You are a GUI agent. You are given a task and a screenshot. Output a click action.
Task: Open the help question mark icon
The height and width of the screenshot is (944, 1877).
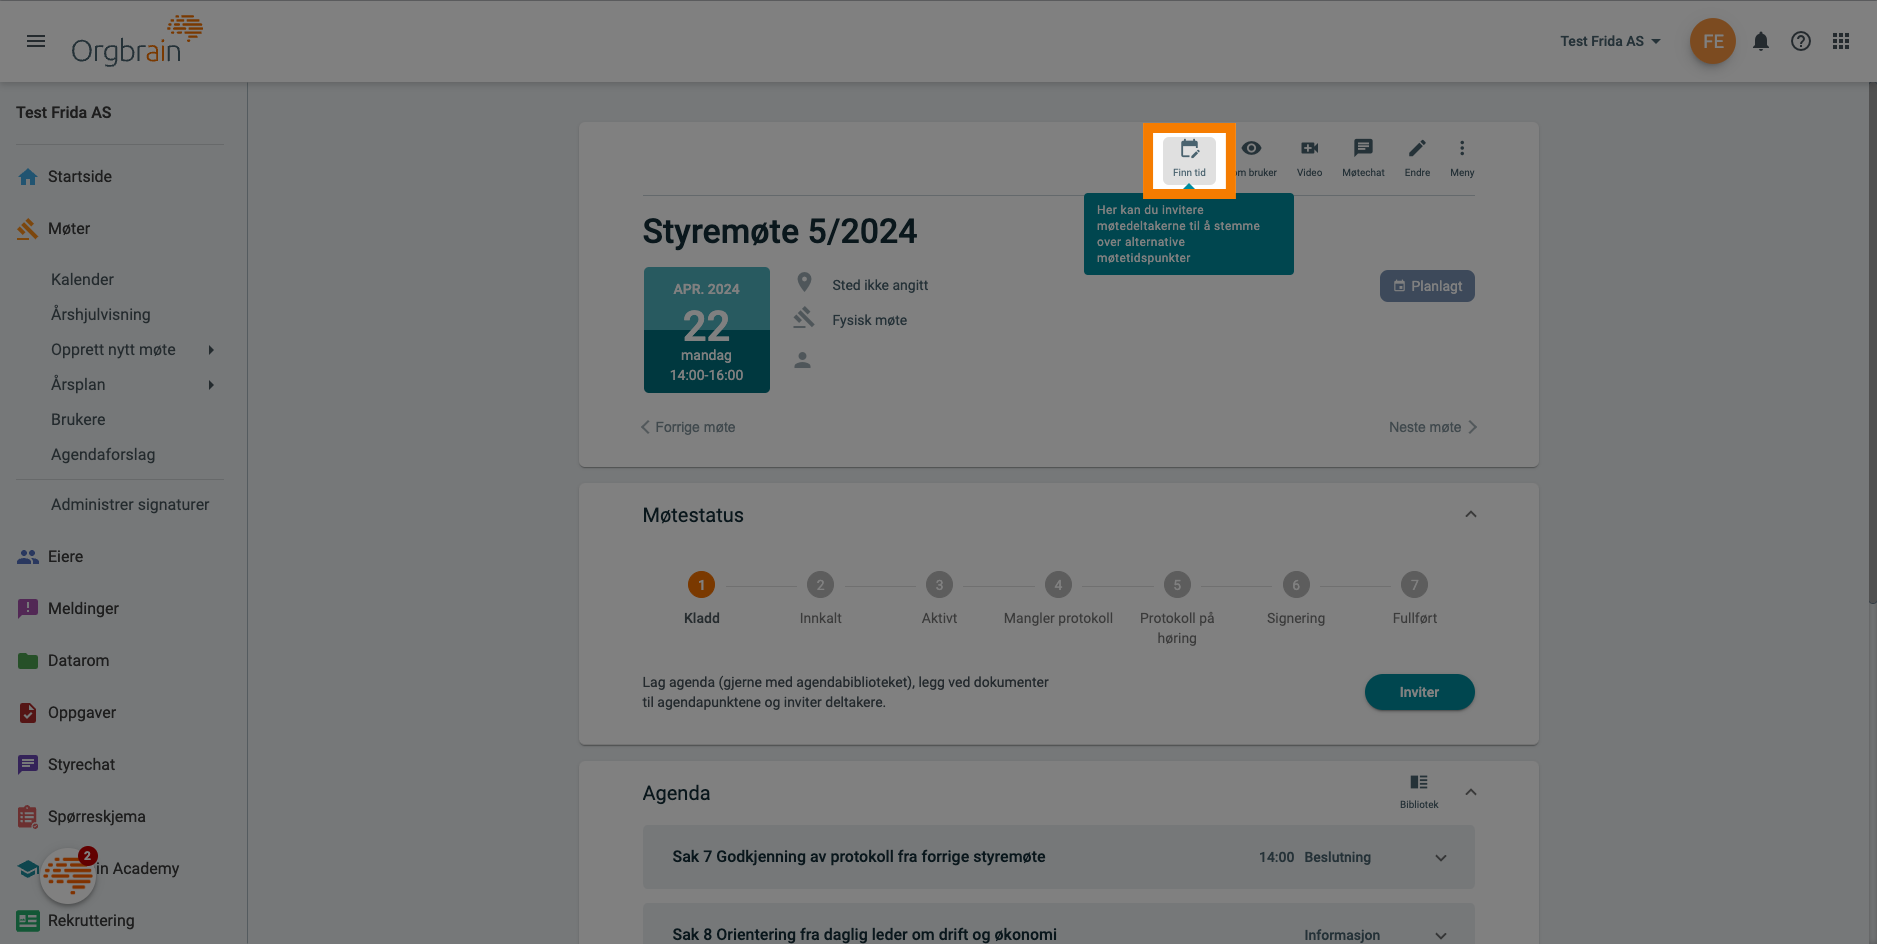[1801, 41]
